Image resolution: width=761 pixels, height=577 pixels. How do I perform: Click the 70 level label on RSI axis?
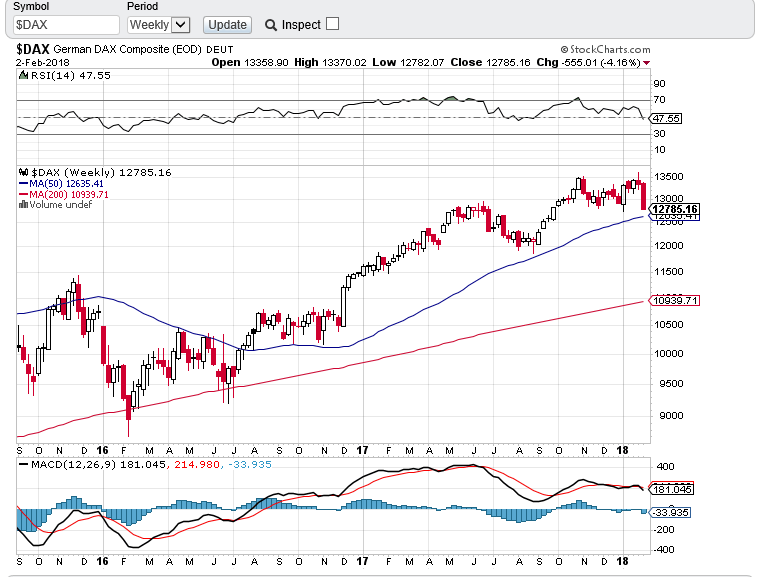(660, 100)
